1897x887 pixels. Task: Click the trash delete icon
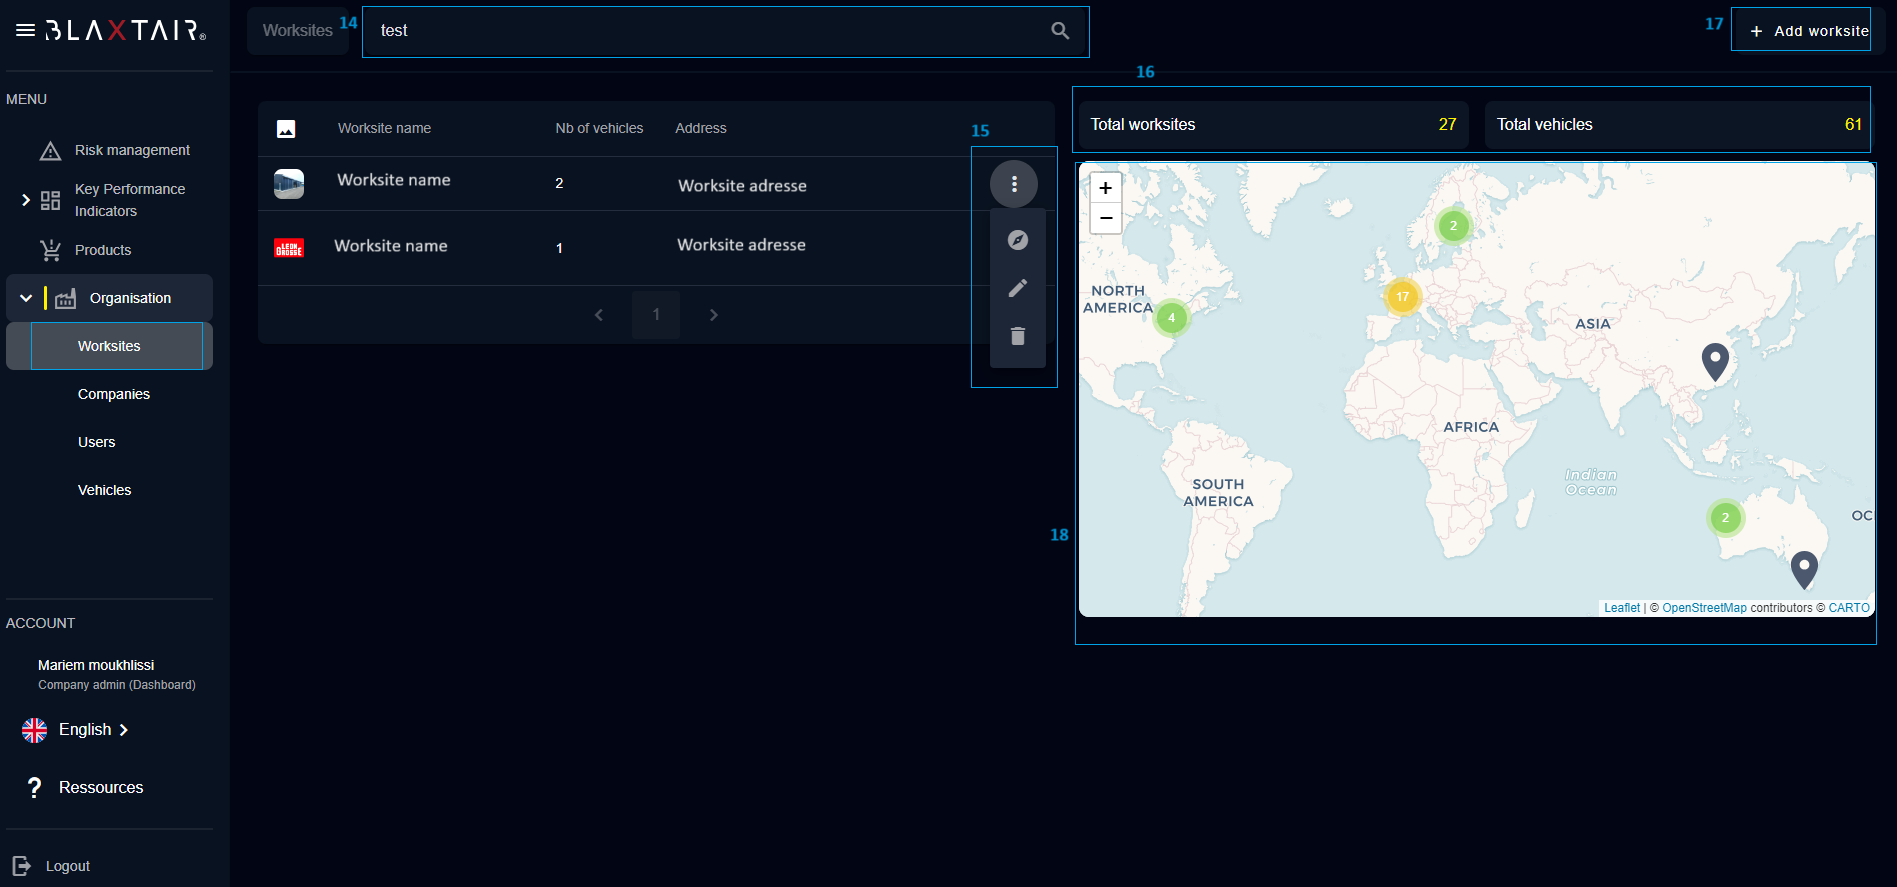click(x=1017, y=336)
